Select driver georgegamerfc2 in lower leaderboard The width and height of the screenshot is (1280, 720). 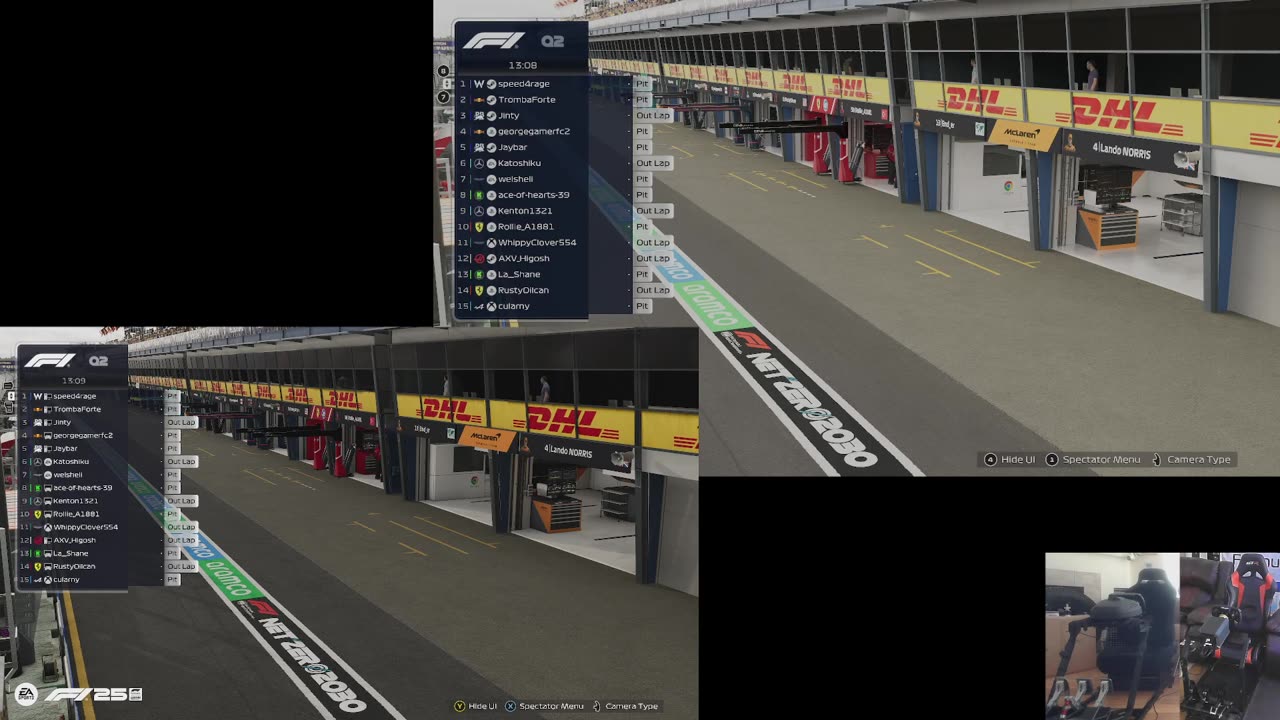click(82, 435)
